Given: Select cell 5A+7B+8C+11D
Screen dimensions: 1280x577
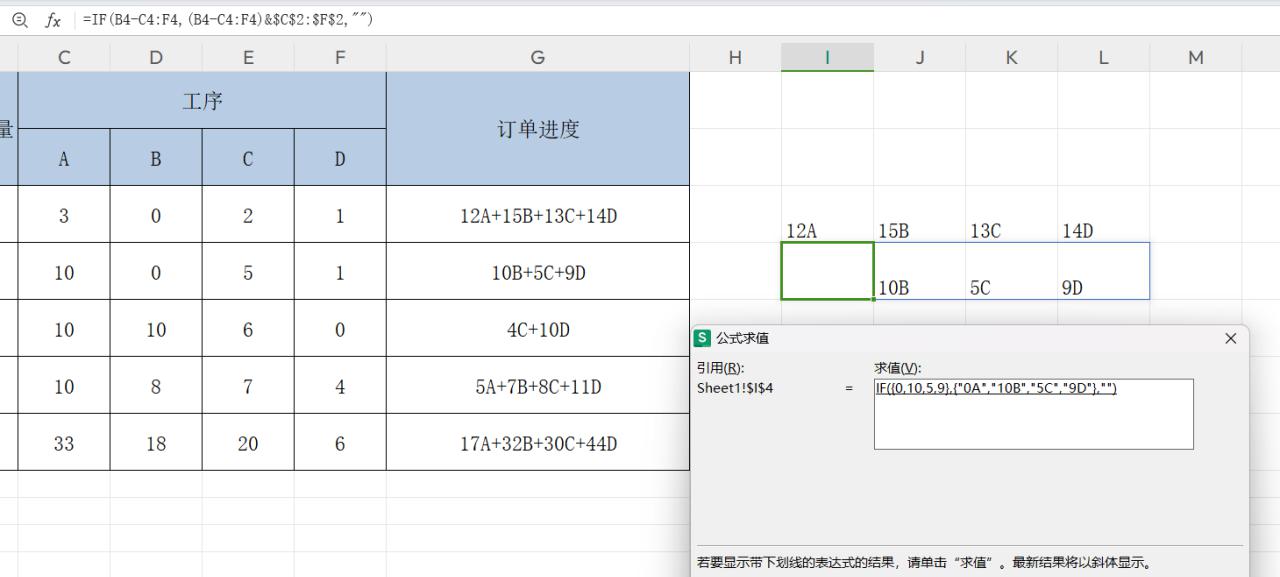Looking at the screenshot, I should (x=538, y=386).
